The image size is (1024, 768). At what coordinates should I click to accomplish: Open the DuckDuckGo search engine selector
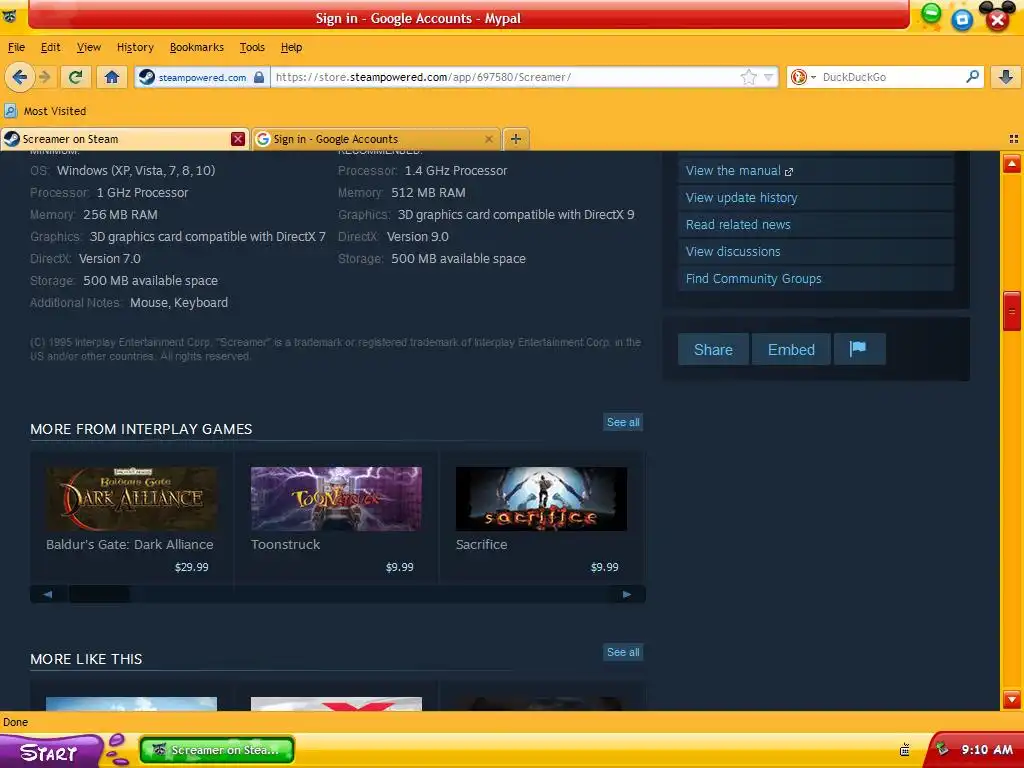click(803, 77)
